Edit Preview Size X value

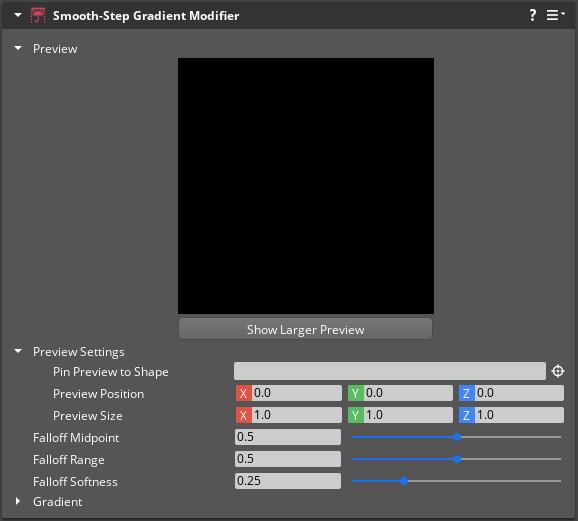point(296,415)
